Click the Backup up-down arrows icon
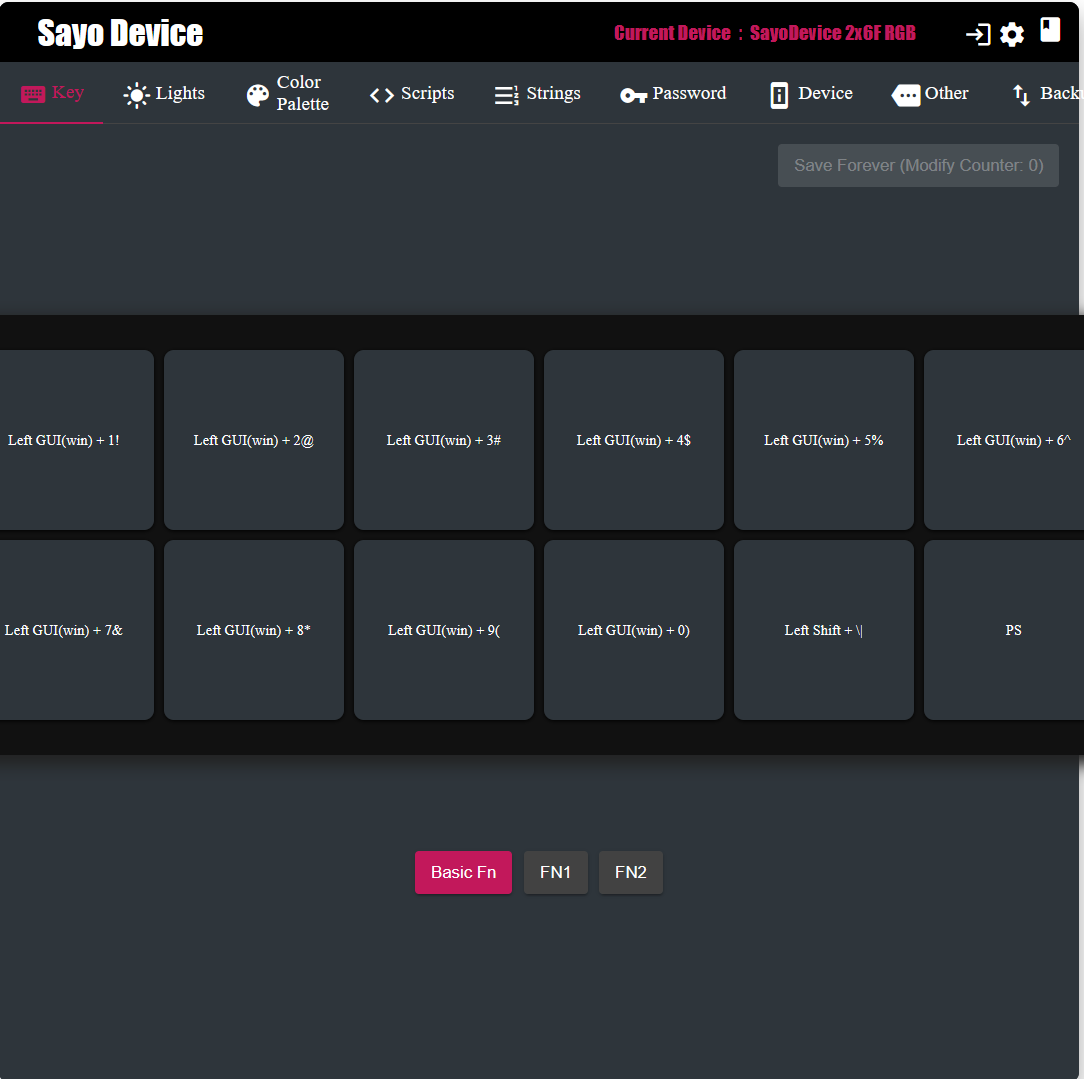1084x1079 pixels. pyautogui.click(x=1021, y=95)
